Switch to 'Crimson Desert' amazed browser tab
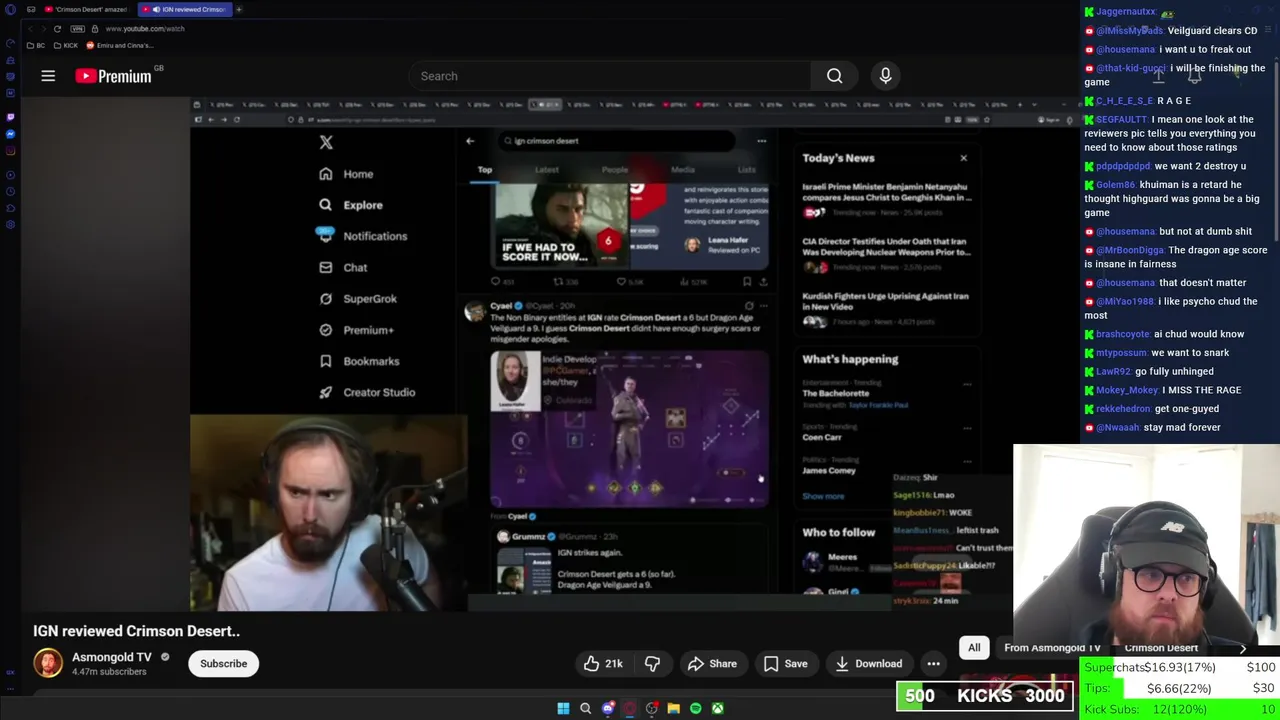The image size is (1280, 720). tap(86, 9)
